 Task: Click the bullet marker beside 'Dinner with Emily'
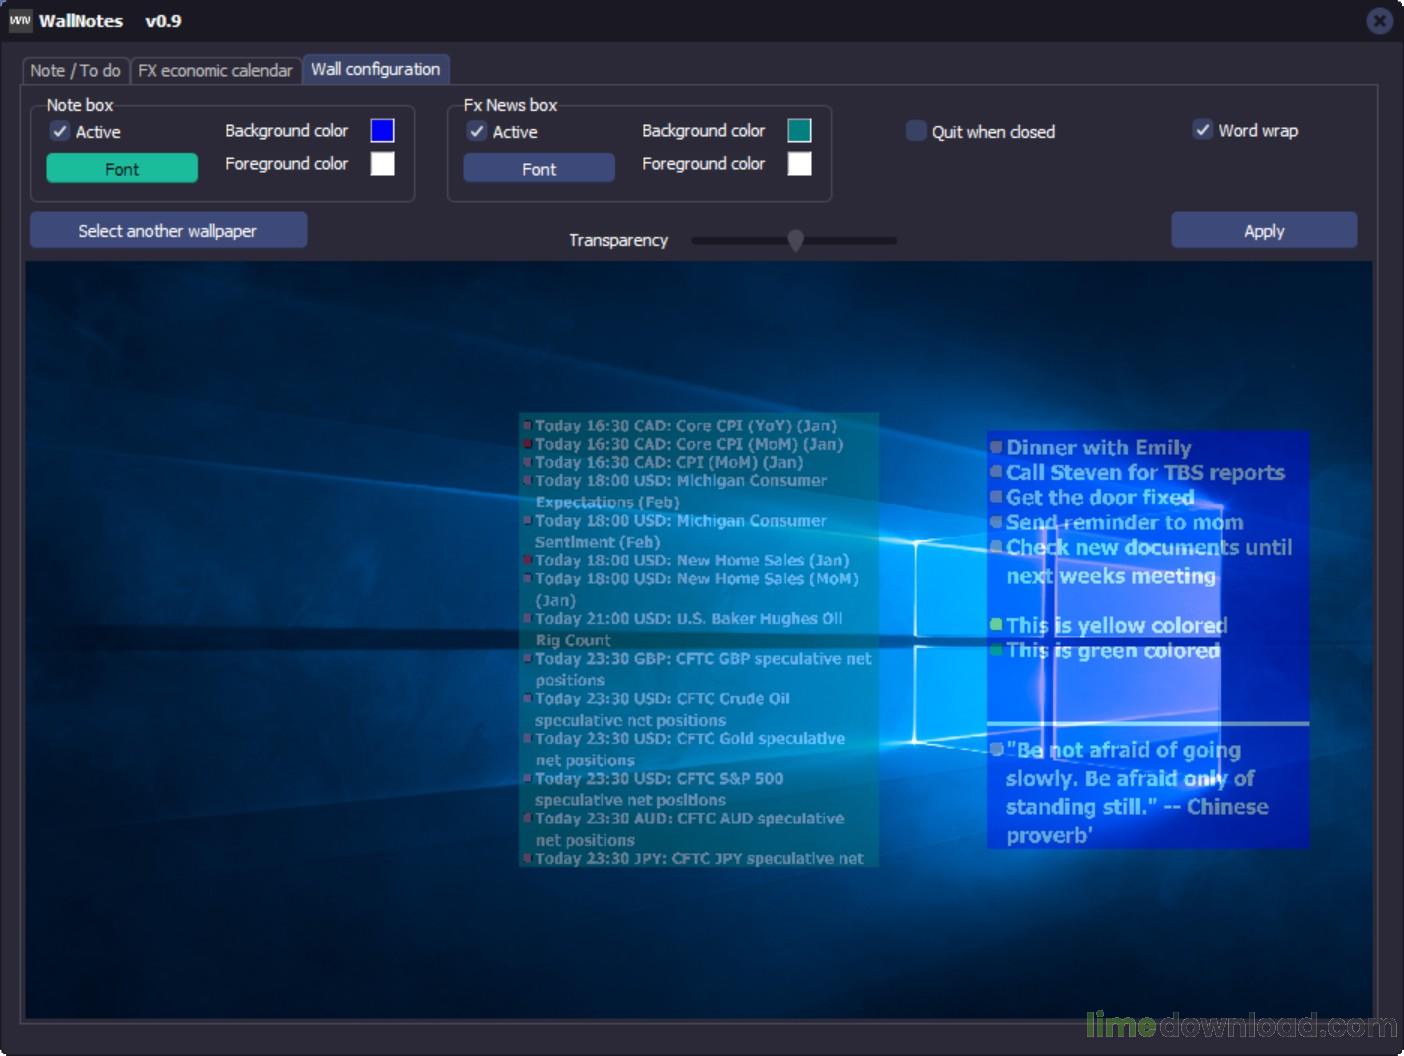click(995, 447)
